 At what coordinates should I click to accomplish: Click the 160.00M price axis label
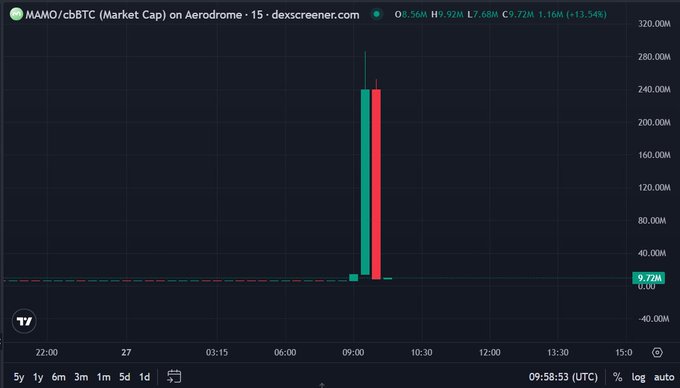click(x=654, y=155)
